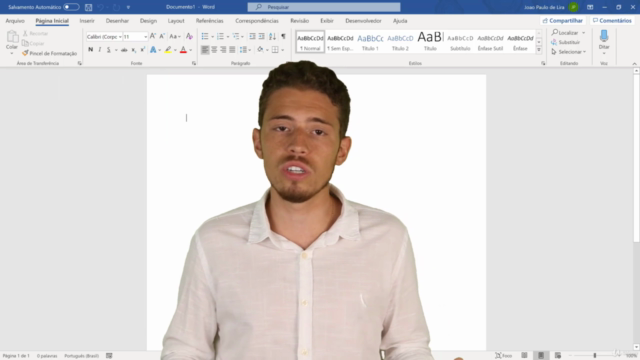Image resolution: width=640 pixels, height=360 pixels.
Task: Click the Decrease Indent icon
Action: click(252, 37)
